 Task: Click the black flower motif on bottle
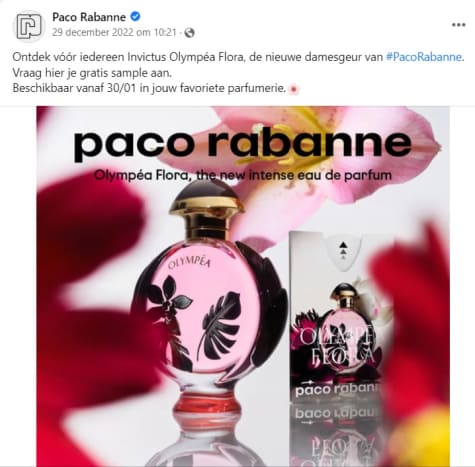(167, 300)
